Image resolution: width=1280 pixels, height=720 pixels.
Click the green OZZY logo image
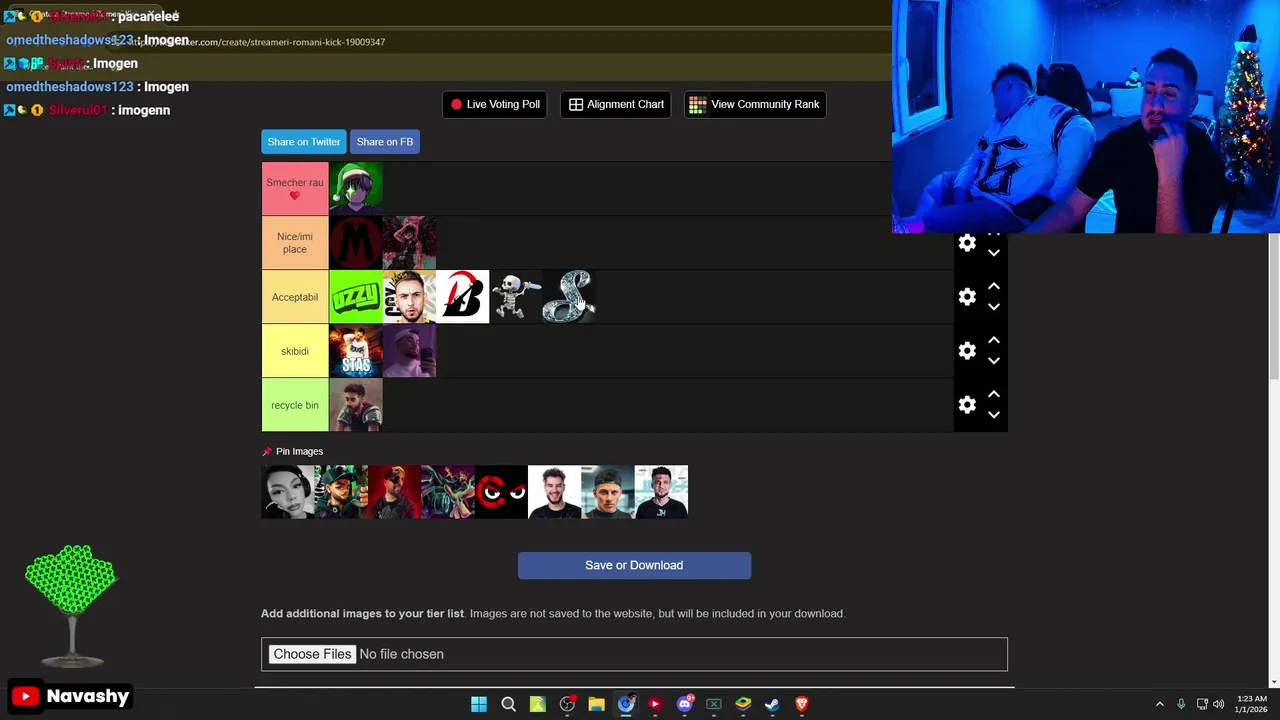tap(356, 297)
